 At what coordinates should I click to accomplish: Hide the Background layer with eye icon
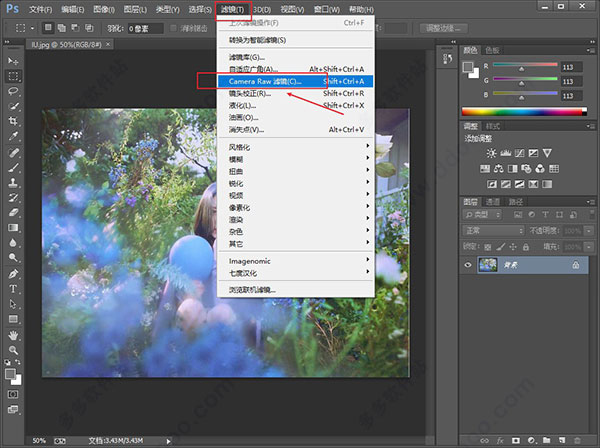pos(468,265)
